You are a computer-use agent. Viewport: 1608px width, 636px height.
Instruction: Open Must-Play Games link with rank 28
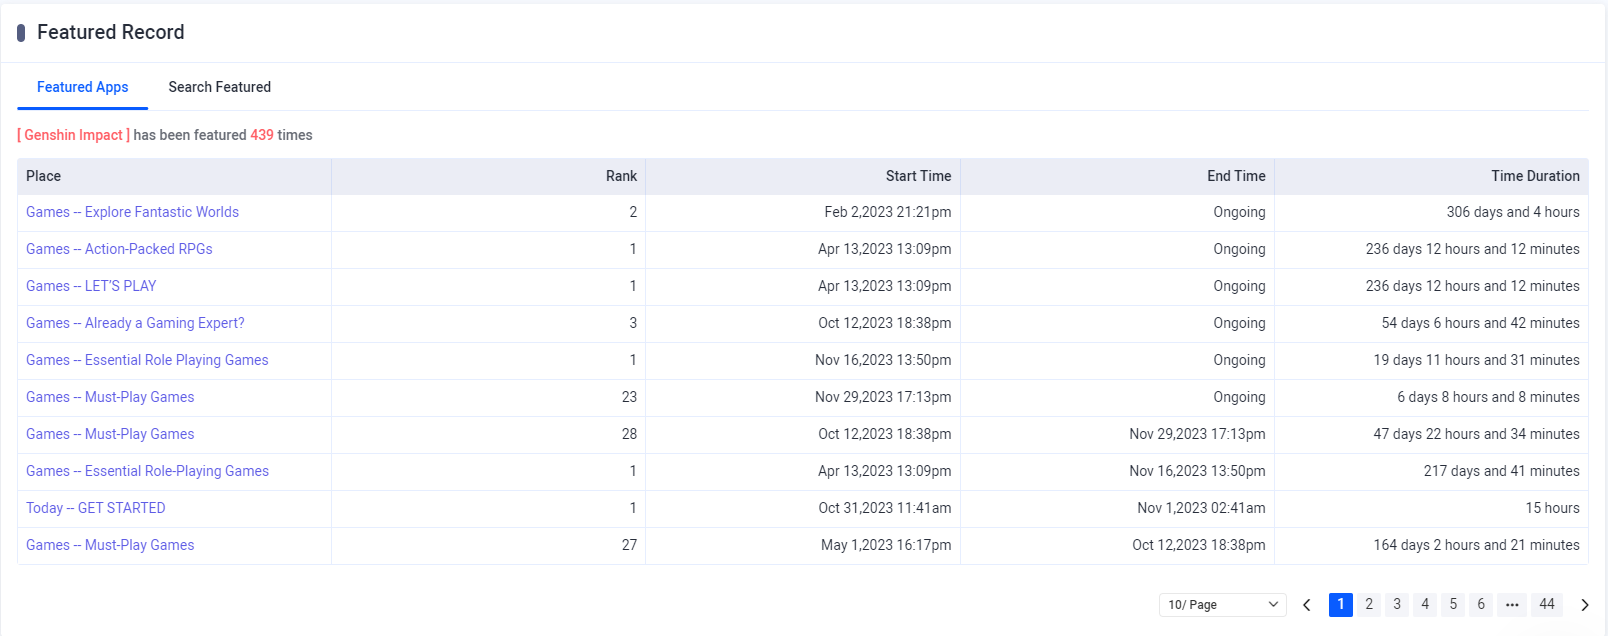(110, 434)
